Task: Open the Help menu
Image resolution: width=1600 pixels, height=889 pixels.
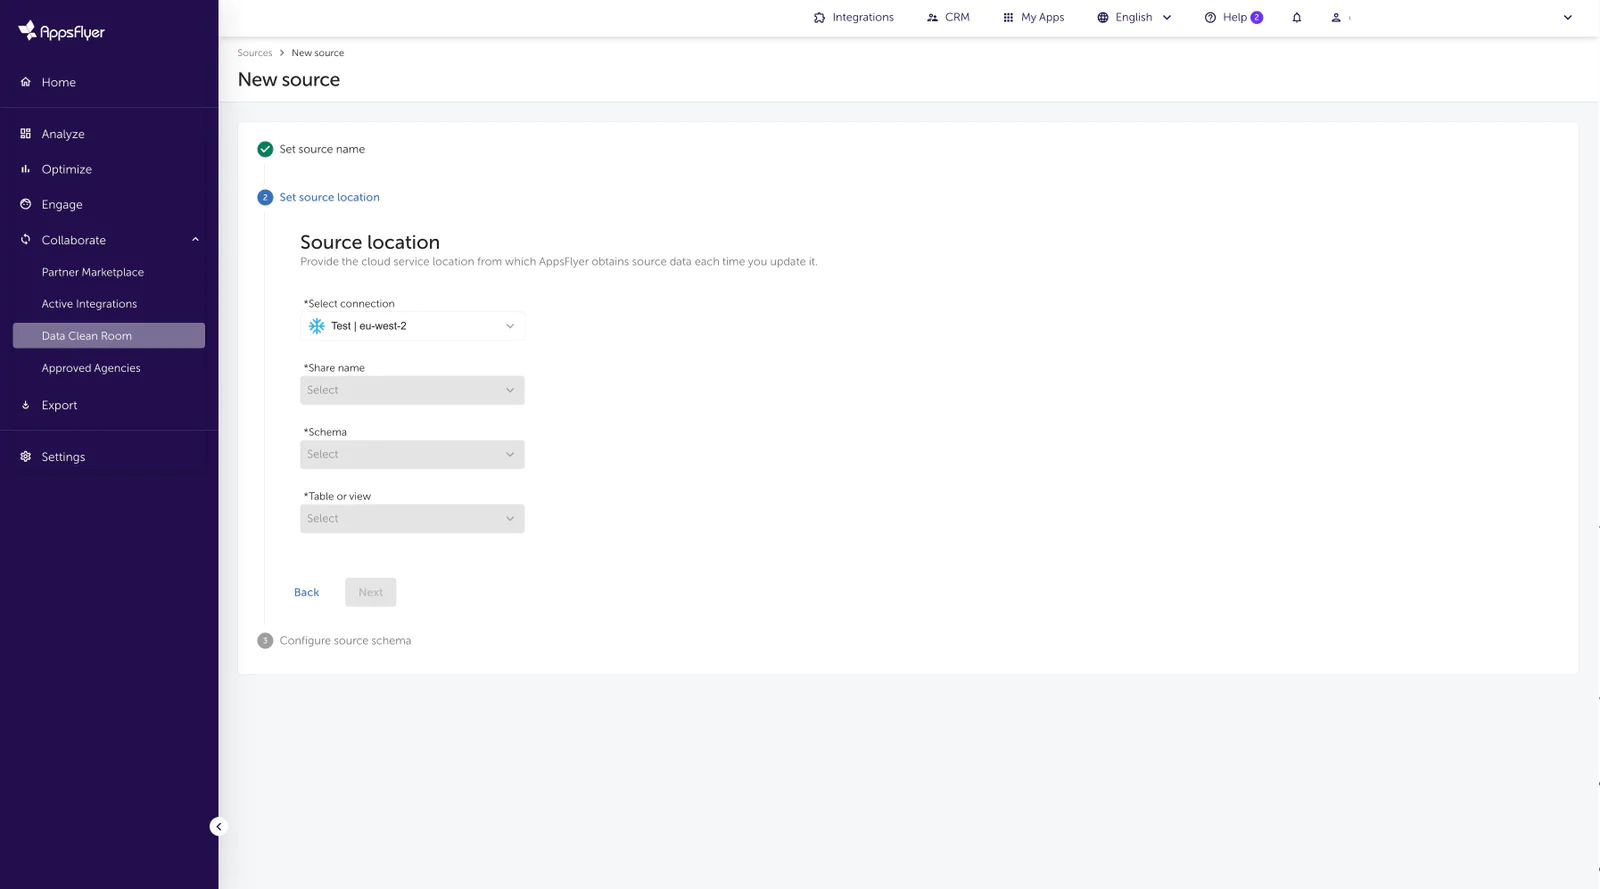Action: pos(1233,18)
